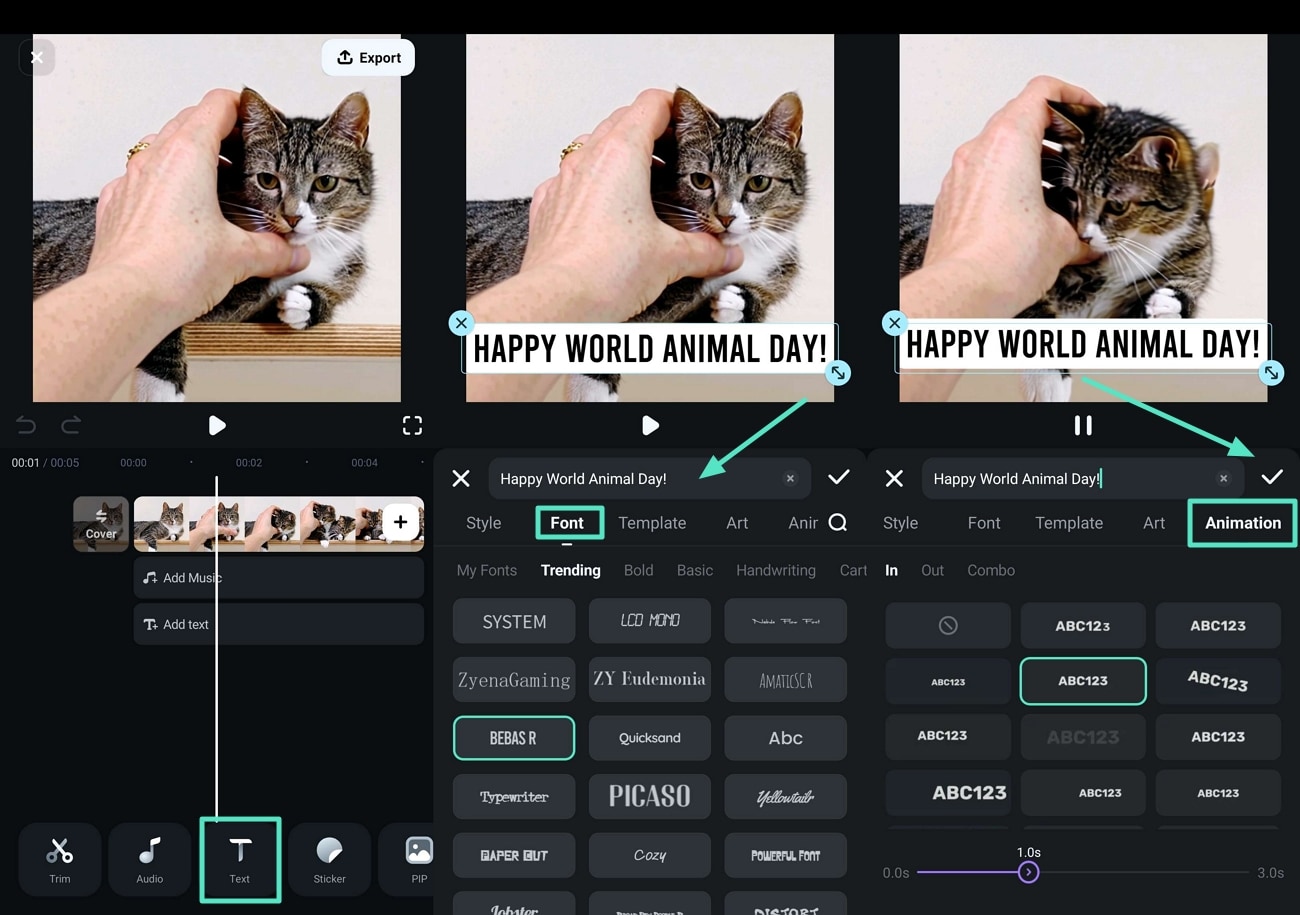
Task: Close the Font panel with X
Action: [461, 478]
